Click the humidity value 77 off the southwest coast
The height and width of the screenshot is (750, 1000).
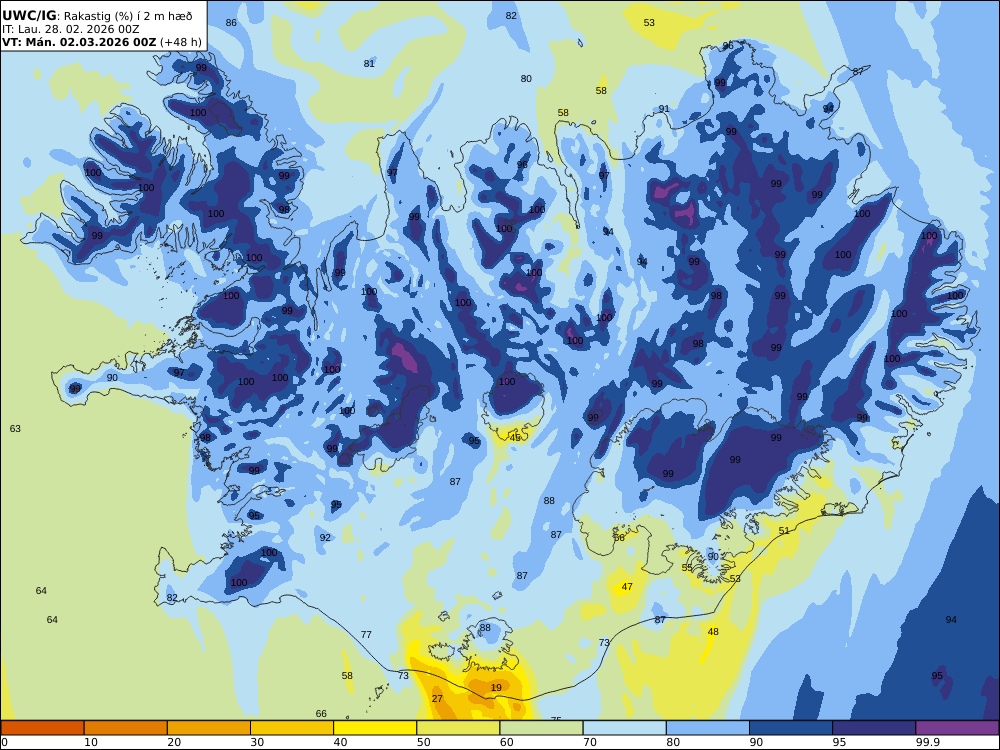(366, 635)
